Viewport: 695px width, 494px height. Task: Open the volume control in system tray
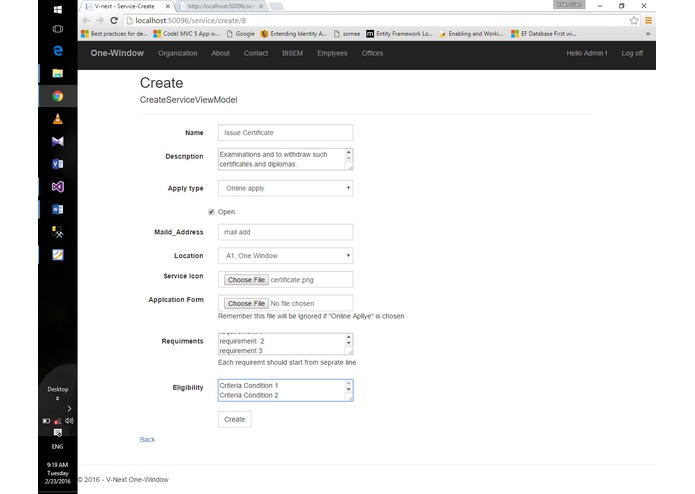click(x=69, y=420)
